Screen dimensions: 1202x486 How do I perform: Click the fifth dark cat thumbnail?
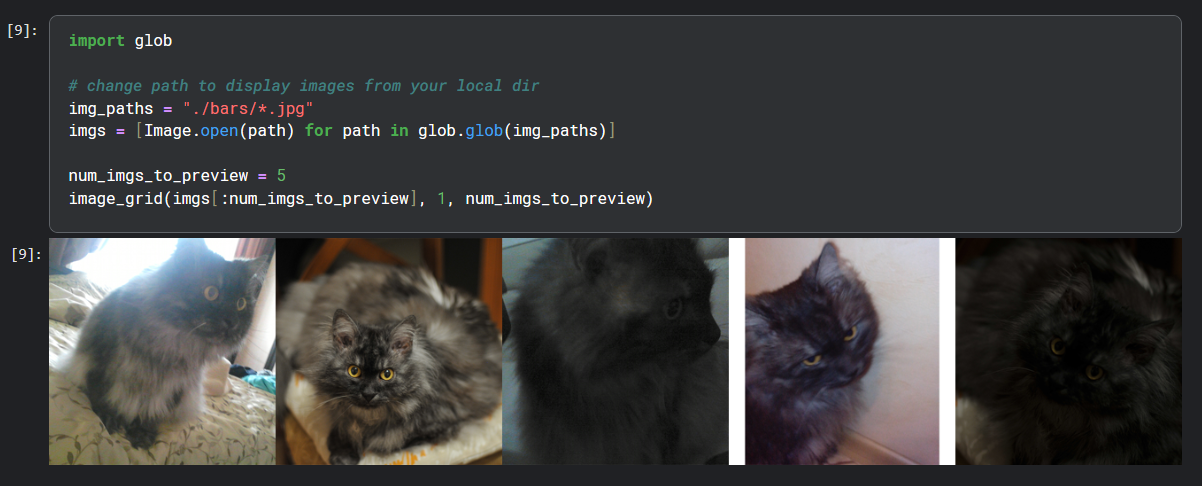click(x=1069, y=351)
